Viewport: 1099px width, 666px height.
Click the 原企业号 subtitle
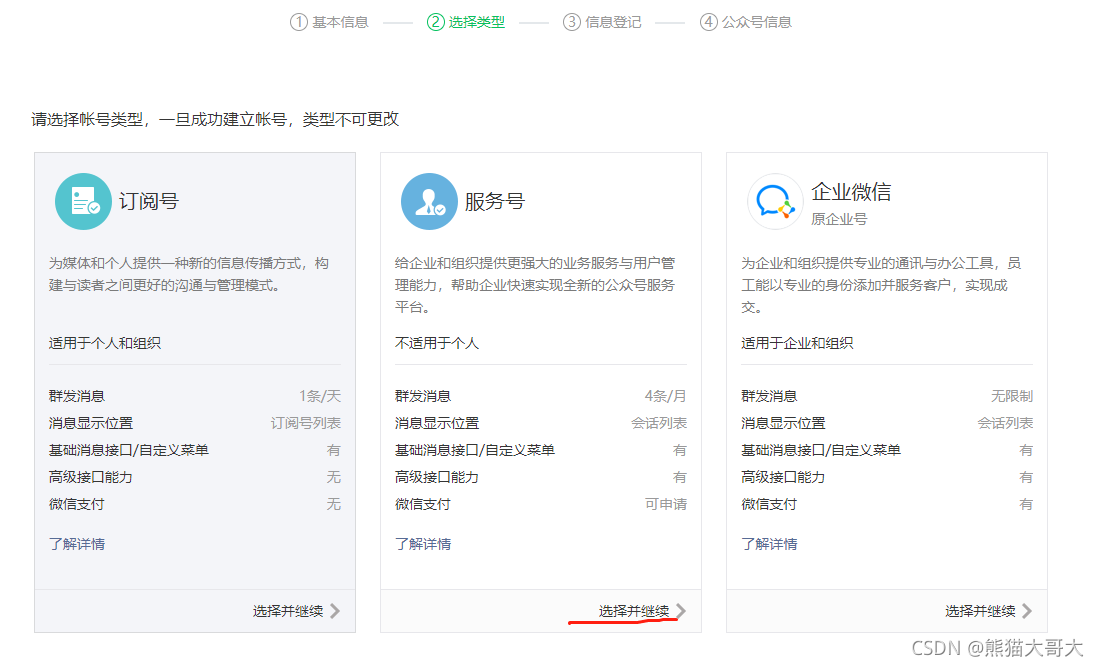tap(839, 219)
